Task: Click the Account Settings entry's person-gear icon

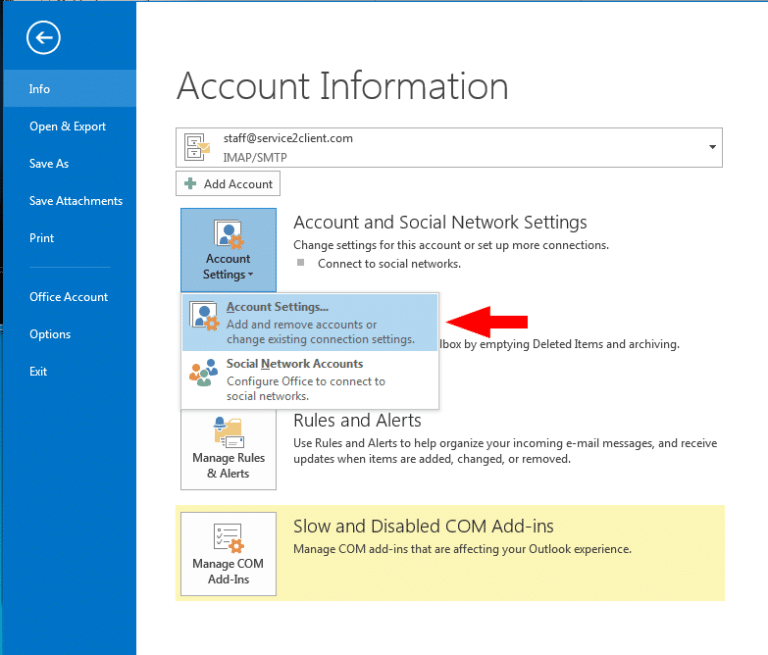Action: pyautogui.click(x=205, y=316)
